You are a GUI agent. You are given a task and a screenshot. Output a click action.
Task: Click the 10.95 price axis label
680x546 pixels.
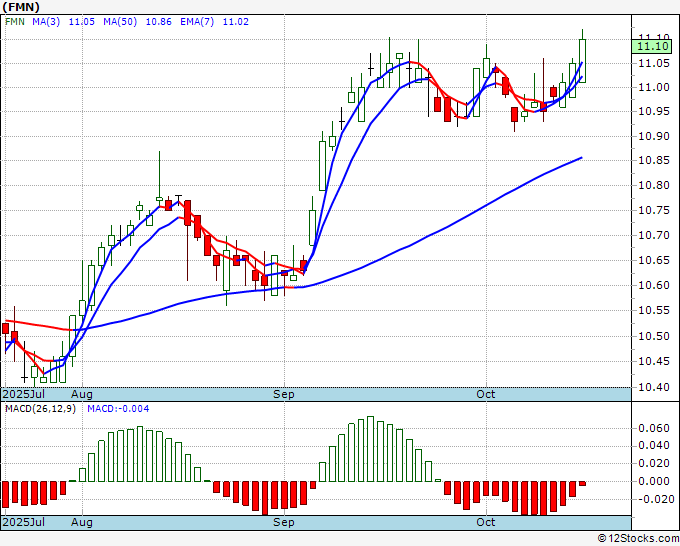654,111
